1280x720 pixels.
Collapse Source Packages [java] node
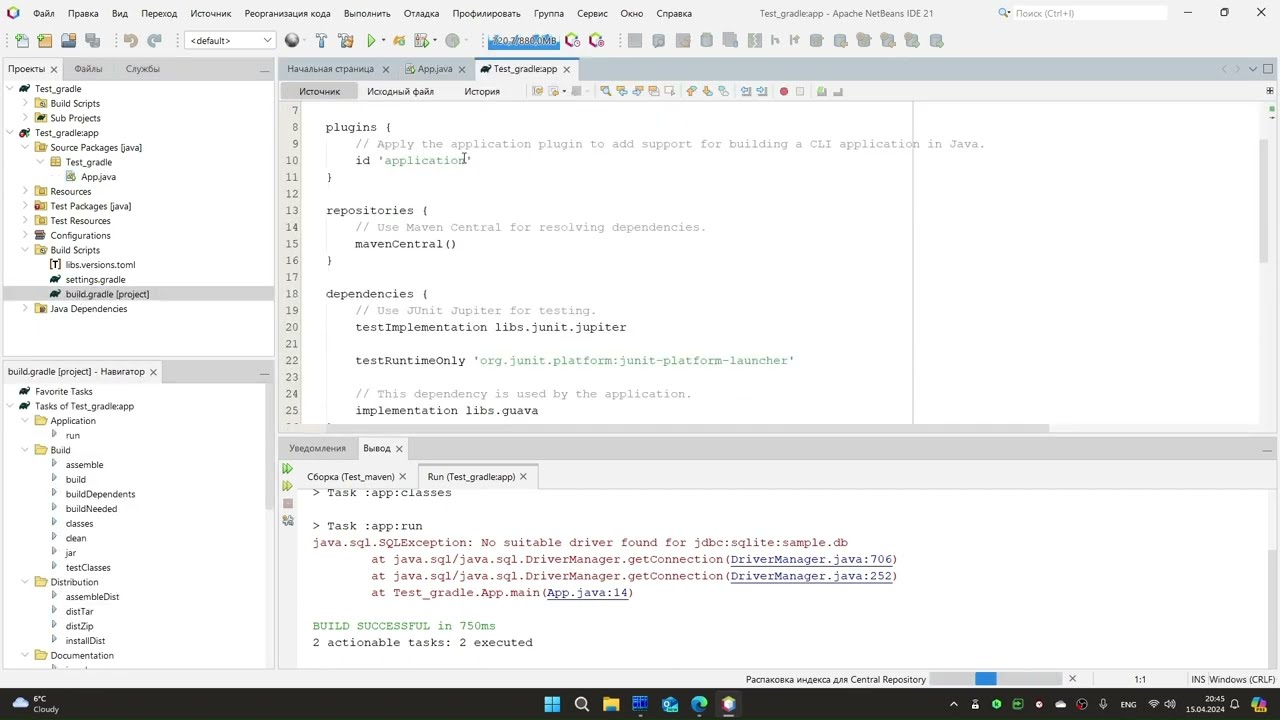(25, 147)
